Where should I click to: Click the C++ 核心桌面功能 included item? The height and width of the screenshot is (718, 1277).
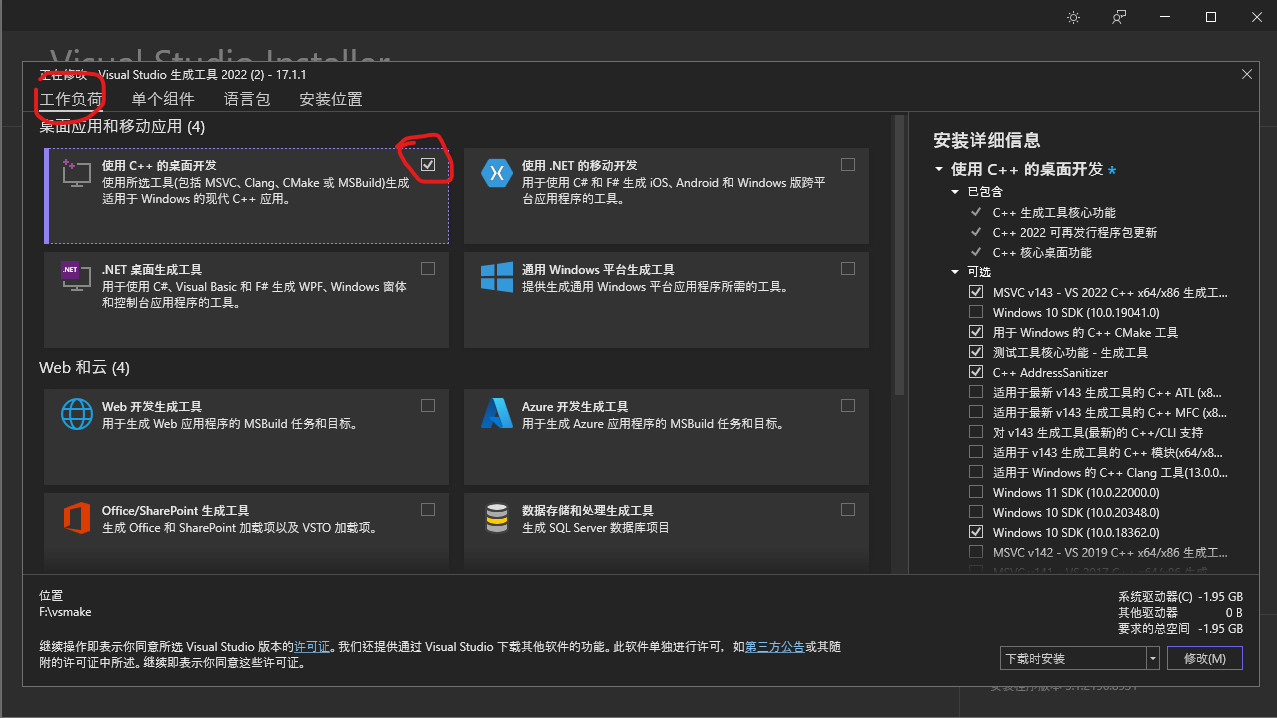tap(1042, 252)
